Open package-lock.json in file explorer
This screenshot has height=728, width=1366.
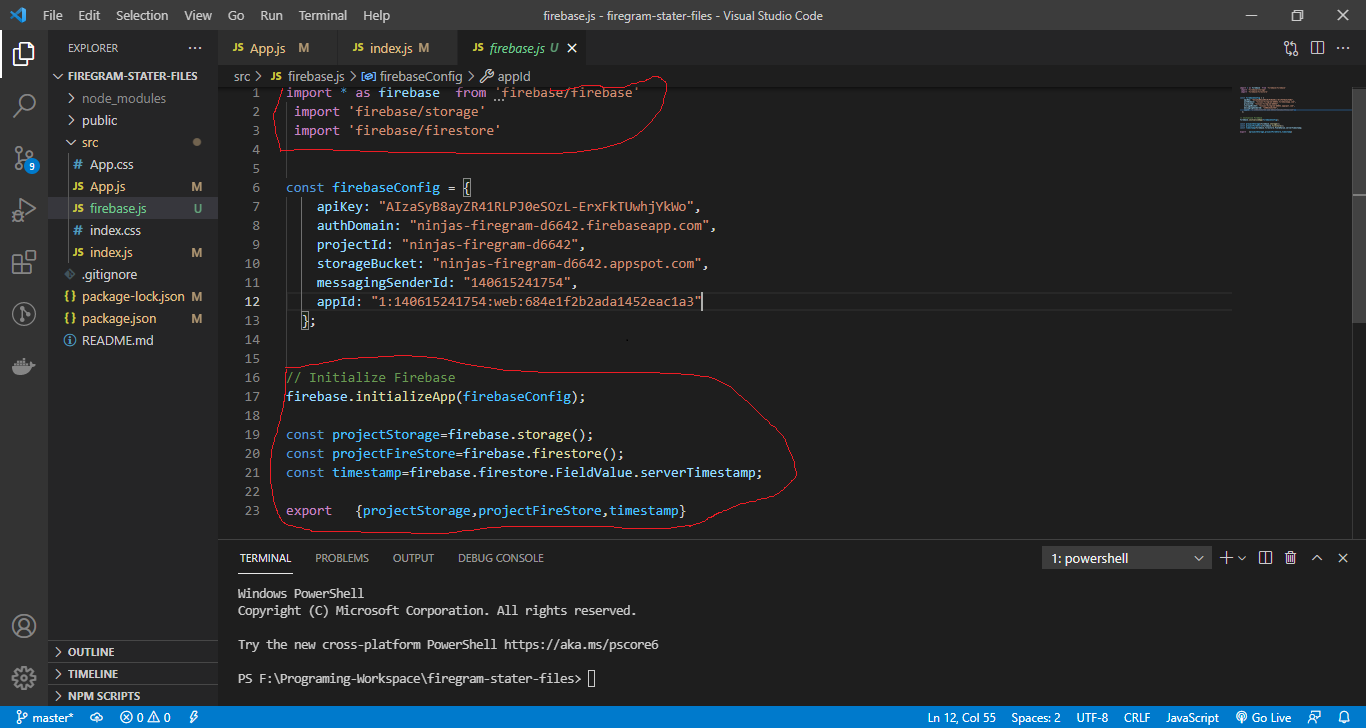click(x=133, y=296)
